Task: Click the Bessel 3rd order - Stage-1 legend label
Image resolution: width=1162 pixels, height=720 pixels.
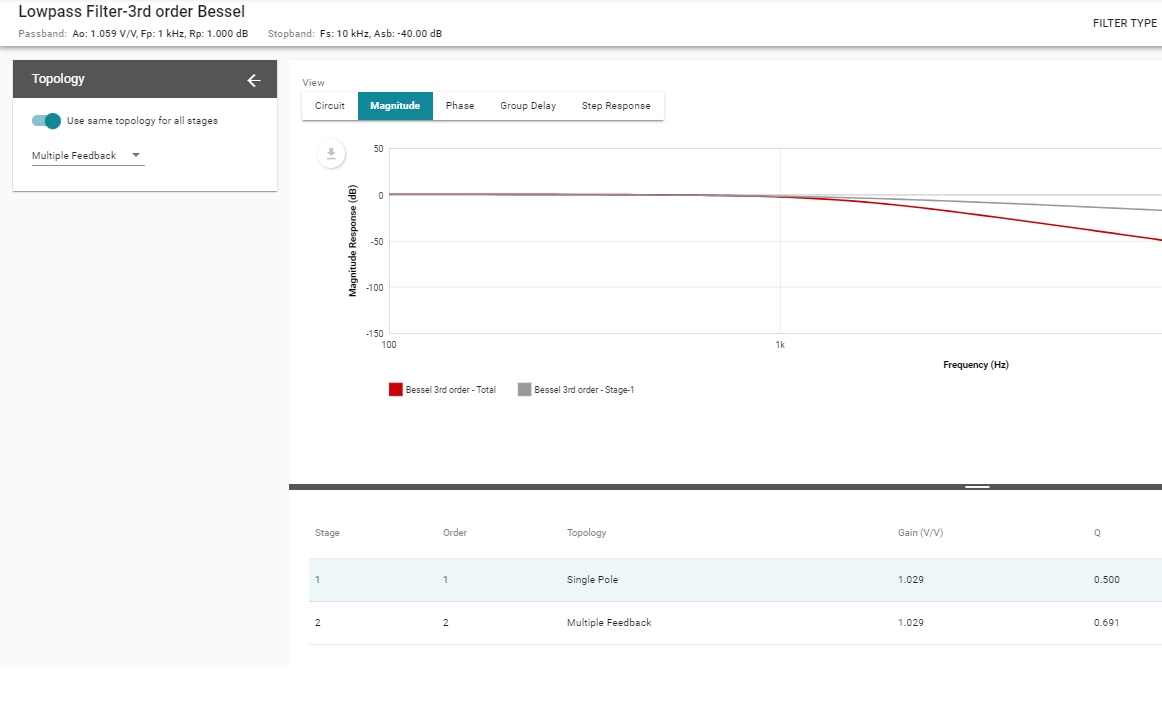Action: (584, 390)
